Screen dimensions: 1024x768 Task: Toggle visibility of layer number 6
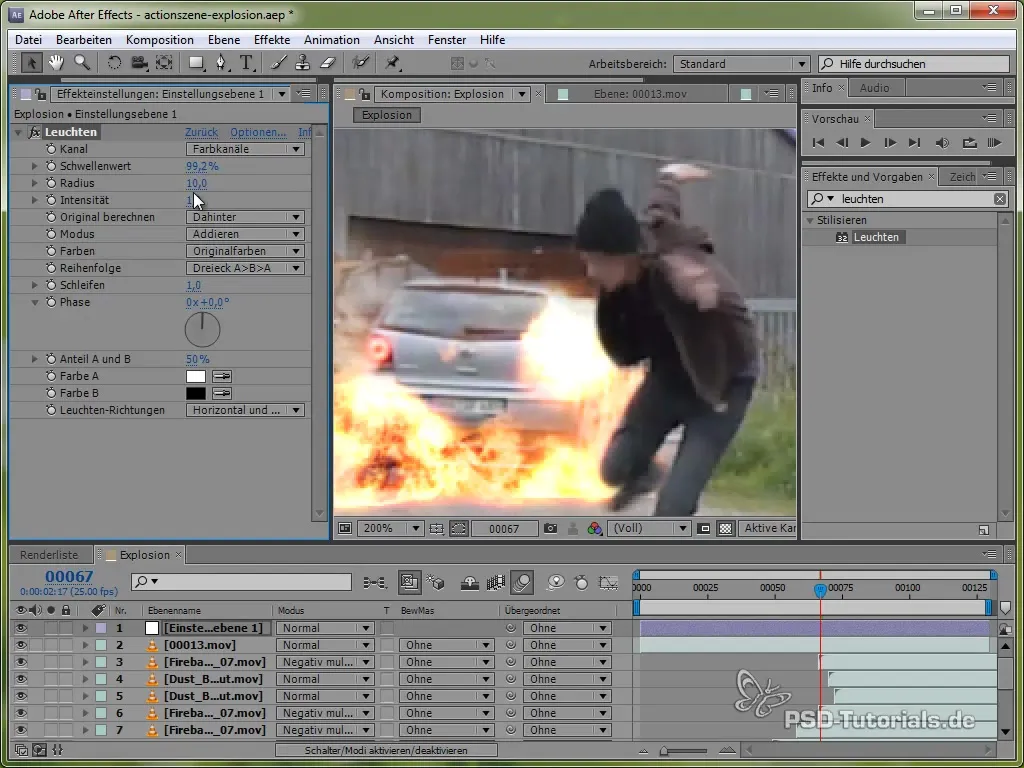click(x=21, y=713)
